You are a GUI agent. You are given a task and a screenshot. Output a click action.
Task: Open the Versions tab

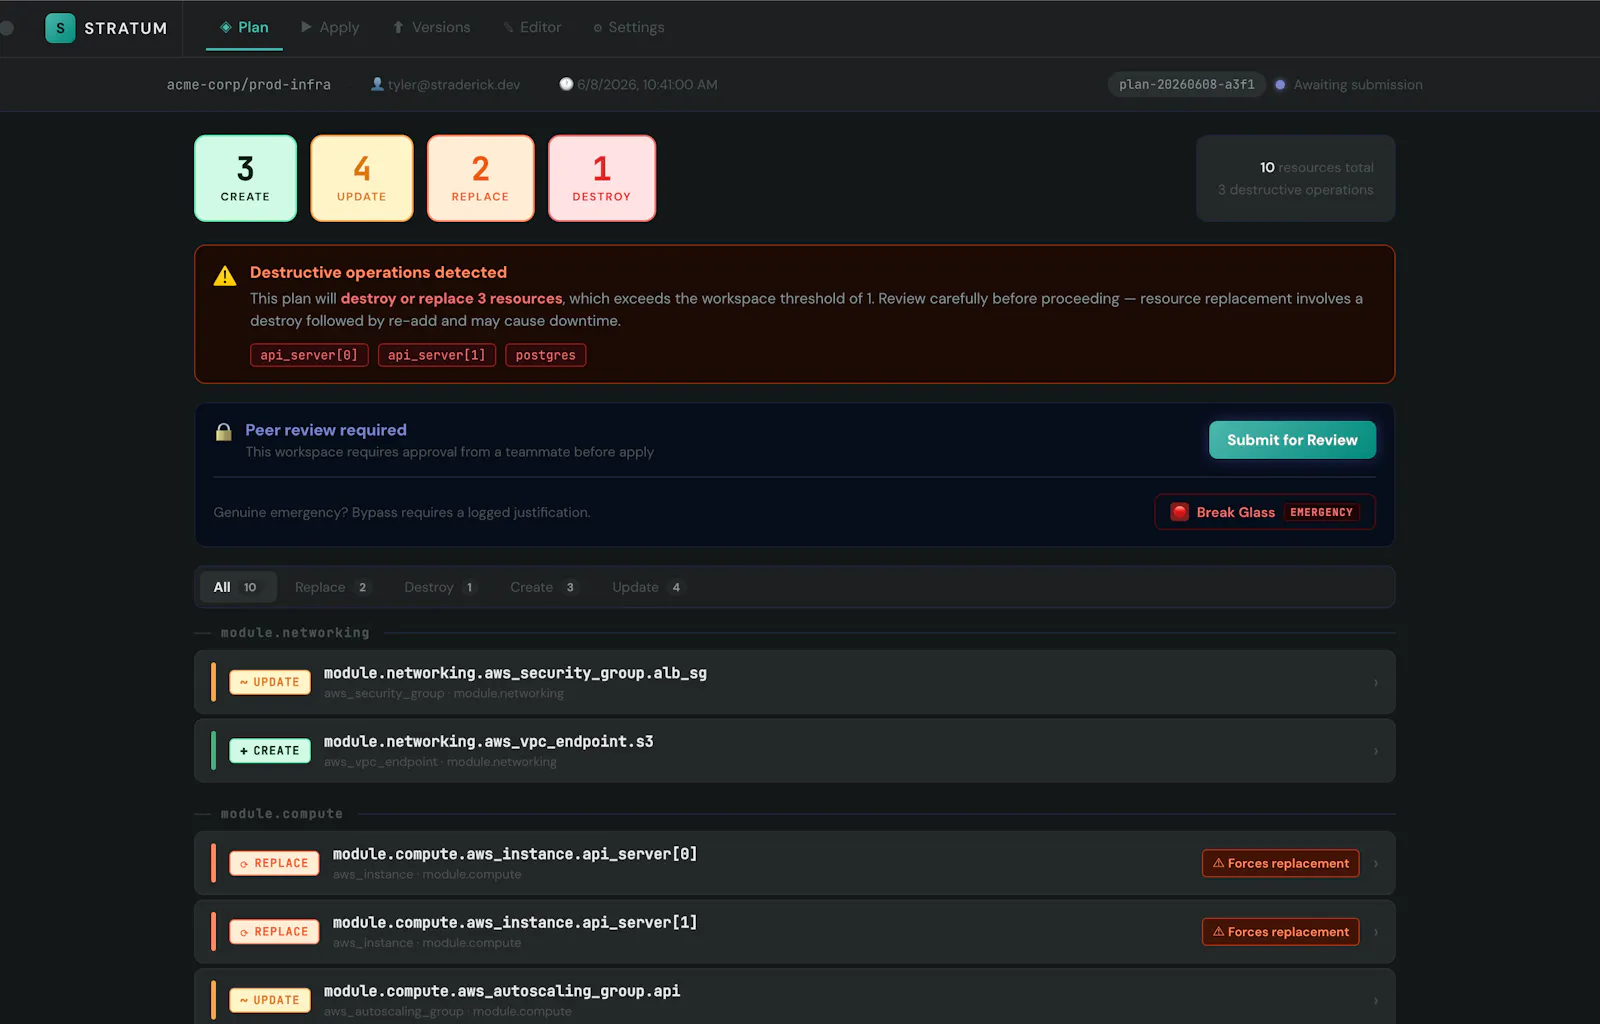[431, 27]
